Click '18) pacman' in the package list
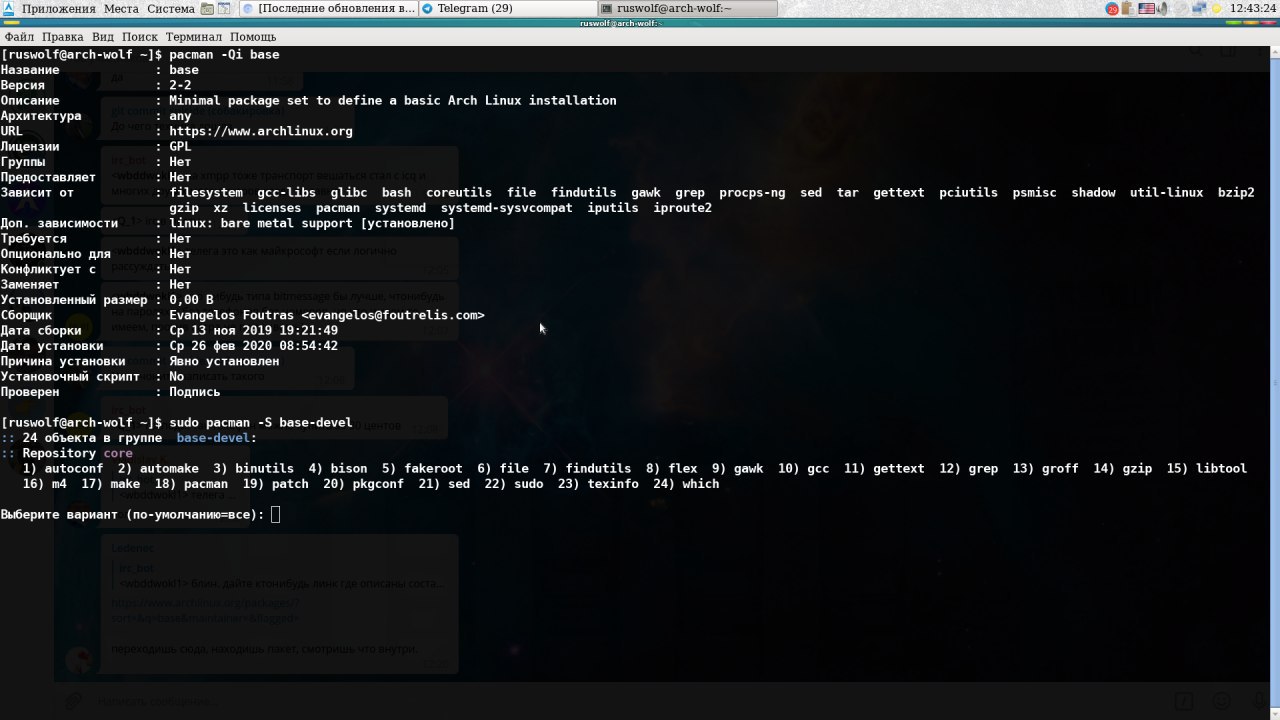Image resolution: width=1280 pixels, height=720 pixels. pyautogui.click(x=194, y=484)
